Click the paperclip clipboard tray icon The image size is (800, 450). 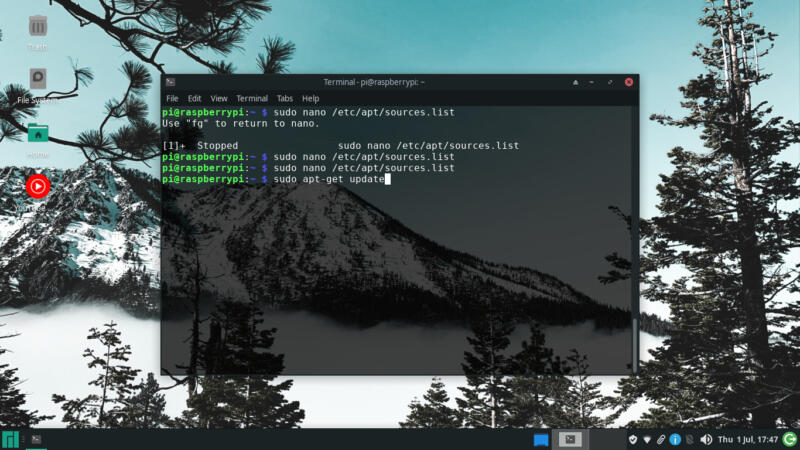661,439
